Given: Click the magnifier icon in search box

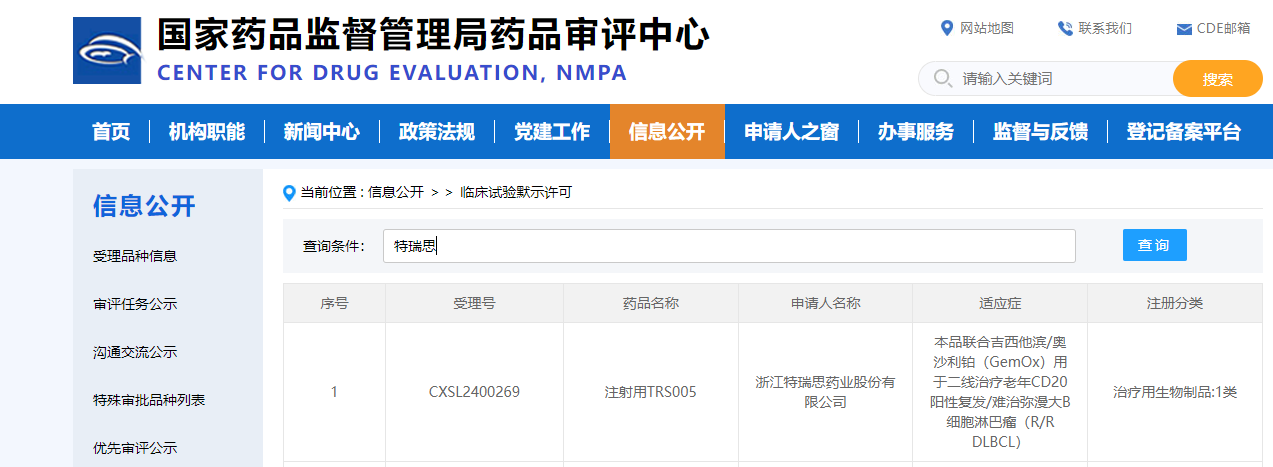Looking at the screenshot, I should point(941,78).
